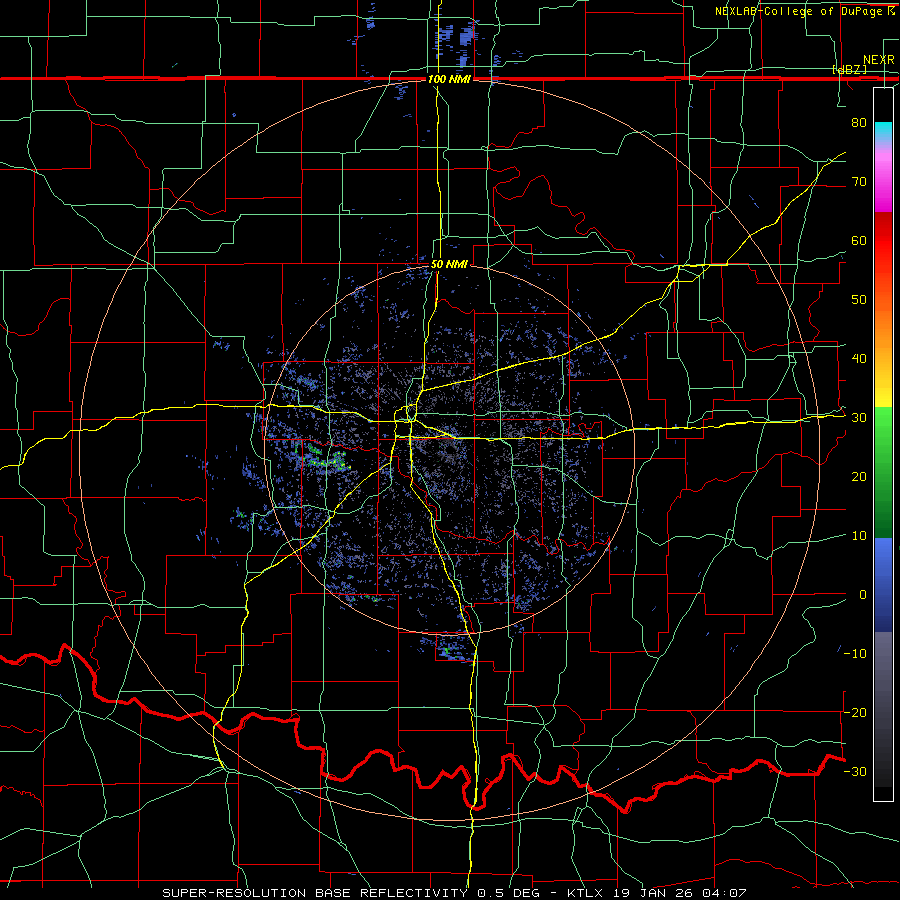This screenshot has width=900, height=900.
Task: Click the 40 value on the dBZ scale
Action: (859, 359)
